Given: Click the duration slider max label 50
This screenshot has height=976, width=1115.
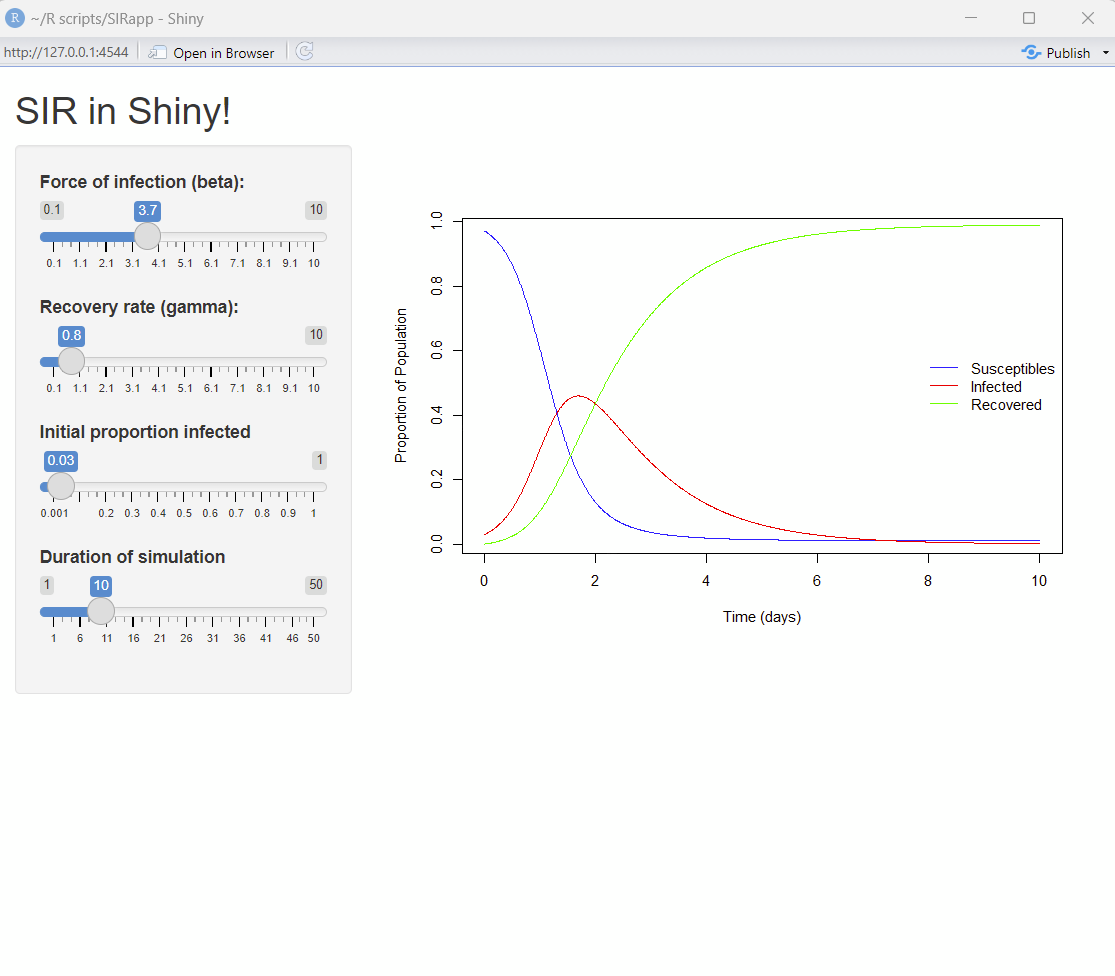Looking at the screenshot, I should [316, 585].
